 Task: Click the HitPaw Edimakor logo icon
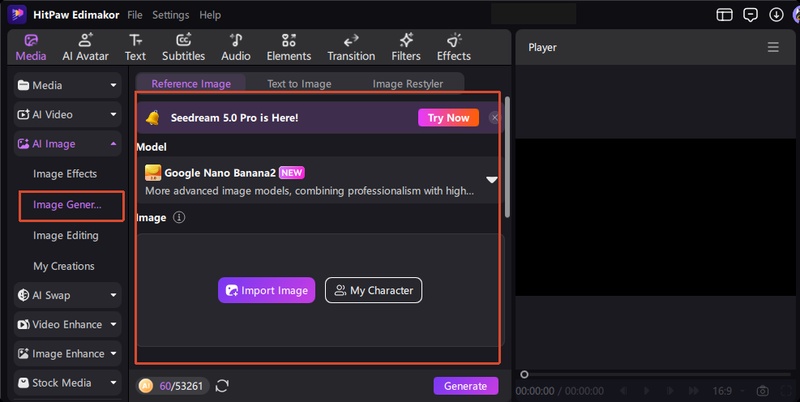click(17, 14)
